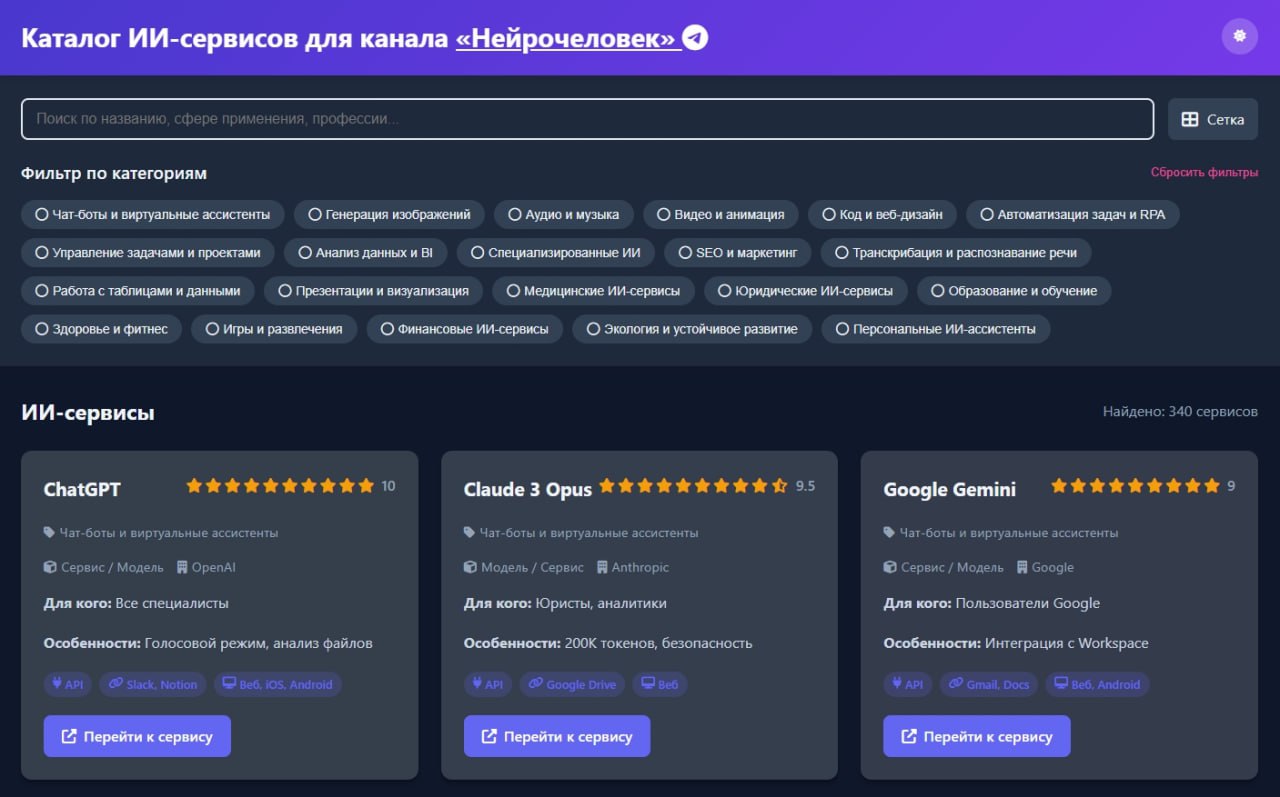Click the Google Drive badge on the Claude card
Viewport: 1280px width, 797px height.
click(x=572, y=684)
